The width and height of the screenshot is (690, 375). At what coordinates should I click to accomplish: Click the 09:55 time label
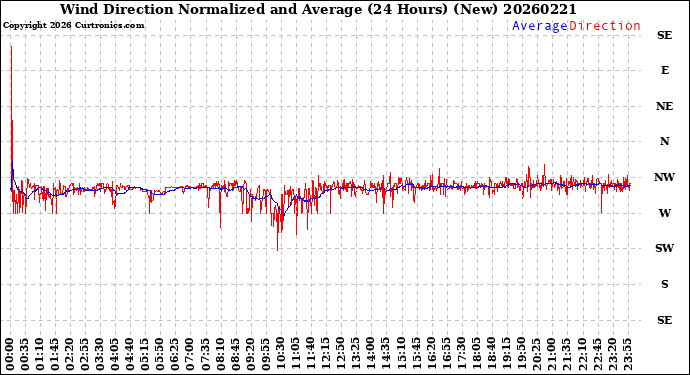click(265, 355)
